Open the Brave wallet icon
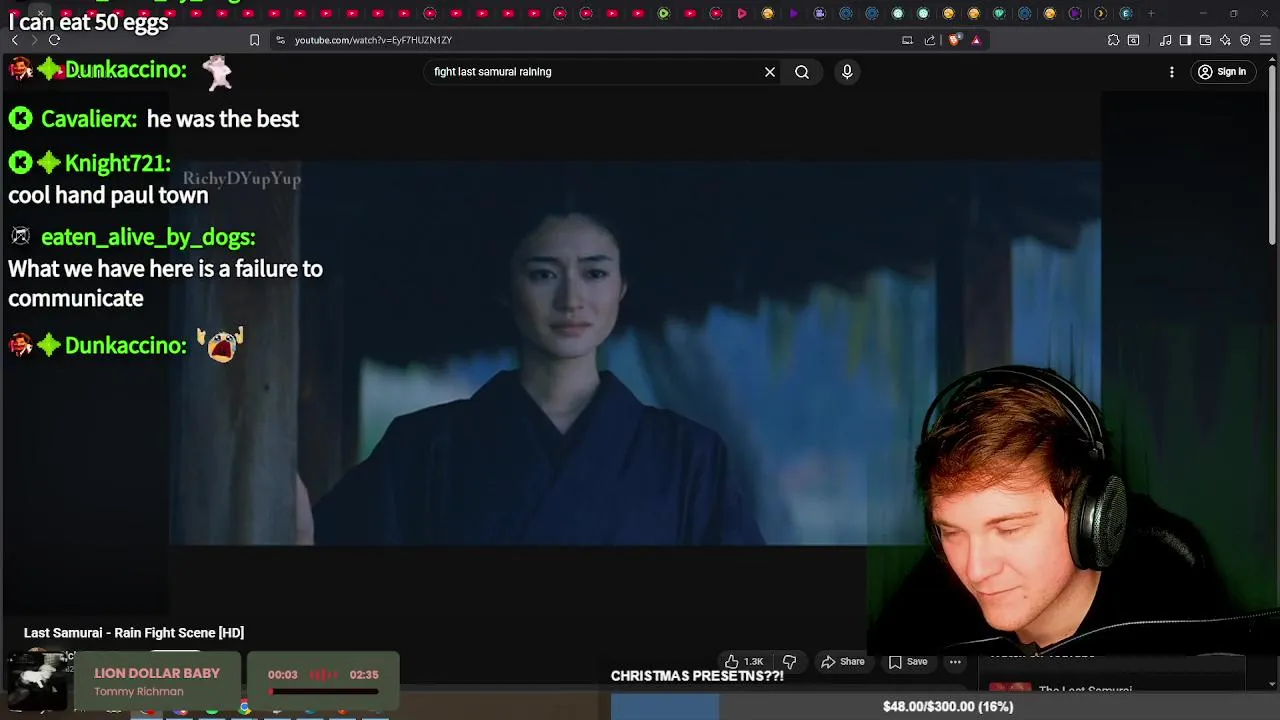 1205,40
